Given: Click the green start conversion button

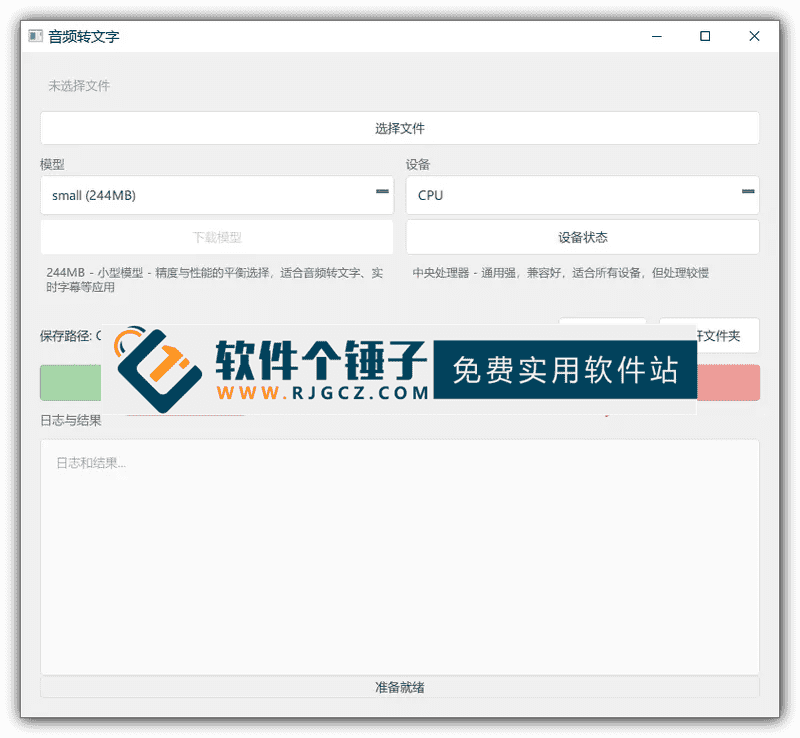Looking at the screenshot, I should [x=70, y=382].
